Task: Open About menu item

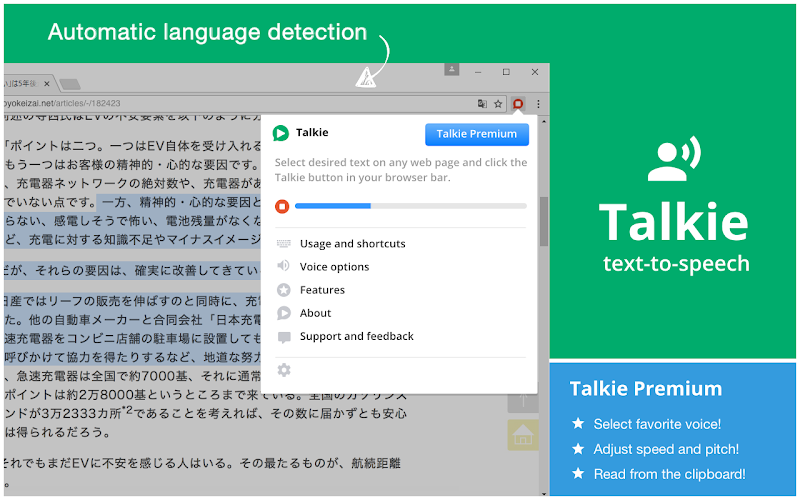Action: (315, 313)
